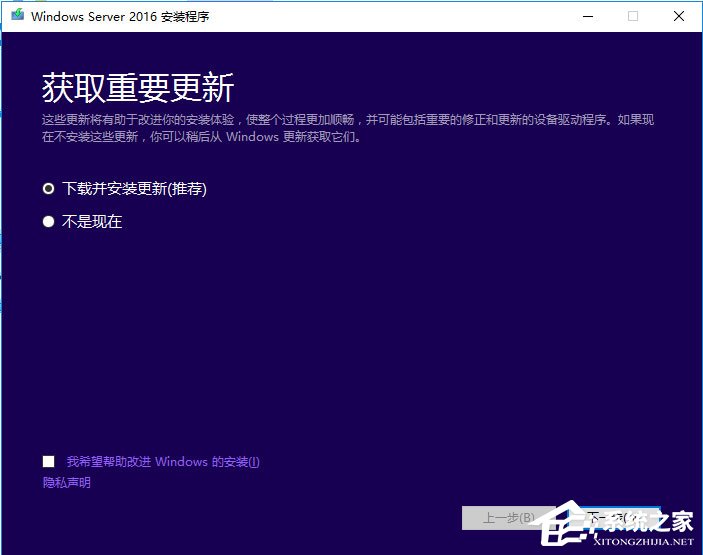This screenshot has height=555, width=703.
Task: Close the Windows Server 2016 setup window
Action: pyautogui.click(x=679, y=17)
